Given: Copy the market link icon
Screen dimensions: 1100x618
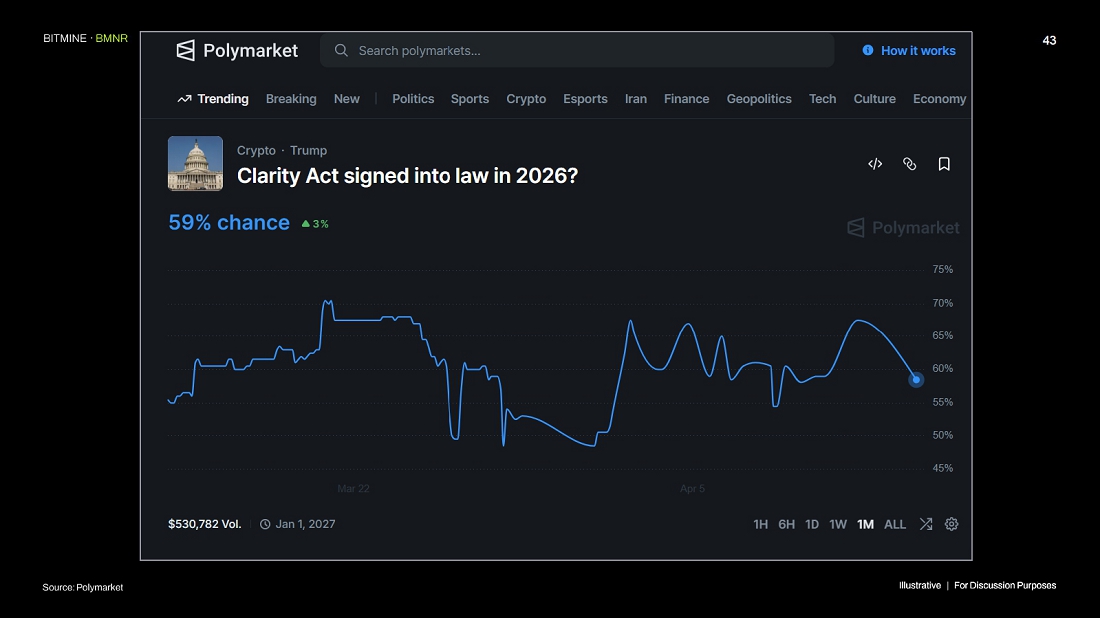Looking at the screenshot, I should 909,164.
